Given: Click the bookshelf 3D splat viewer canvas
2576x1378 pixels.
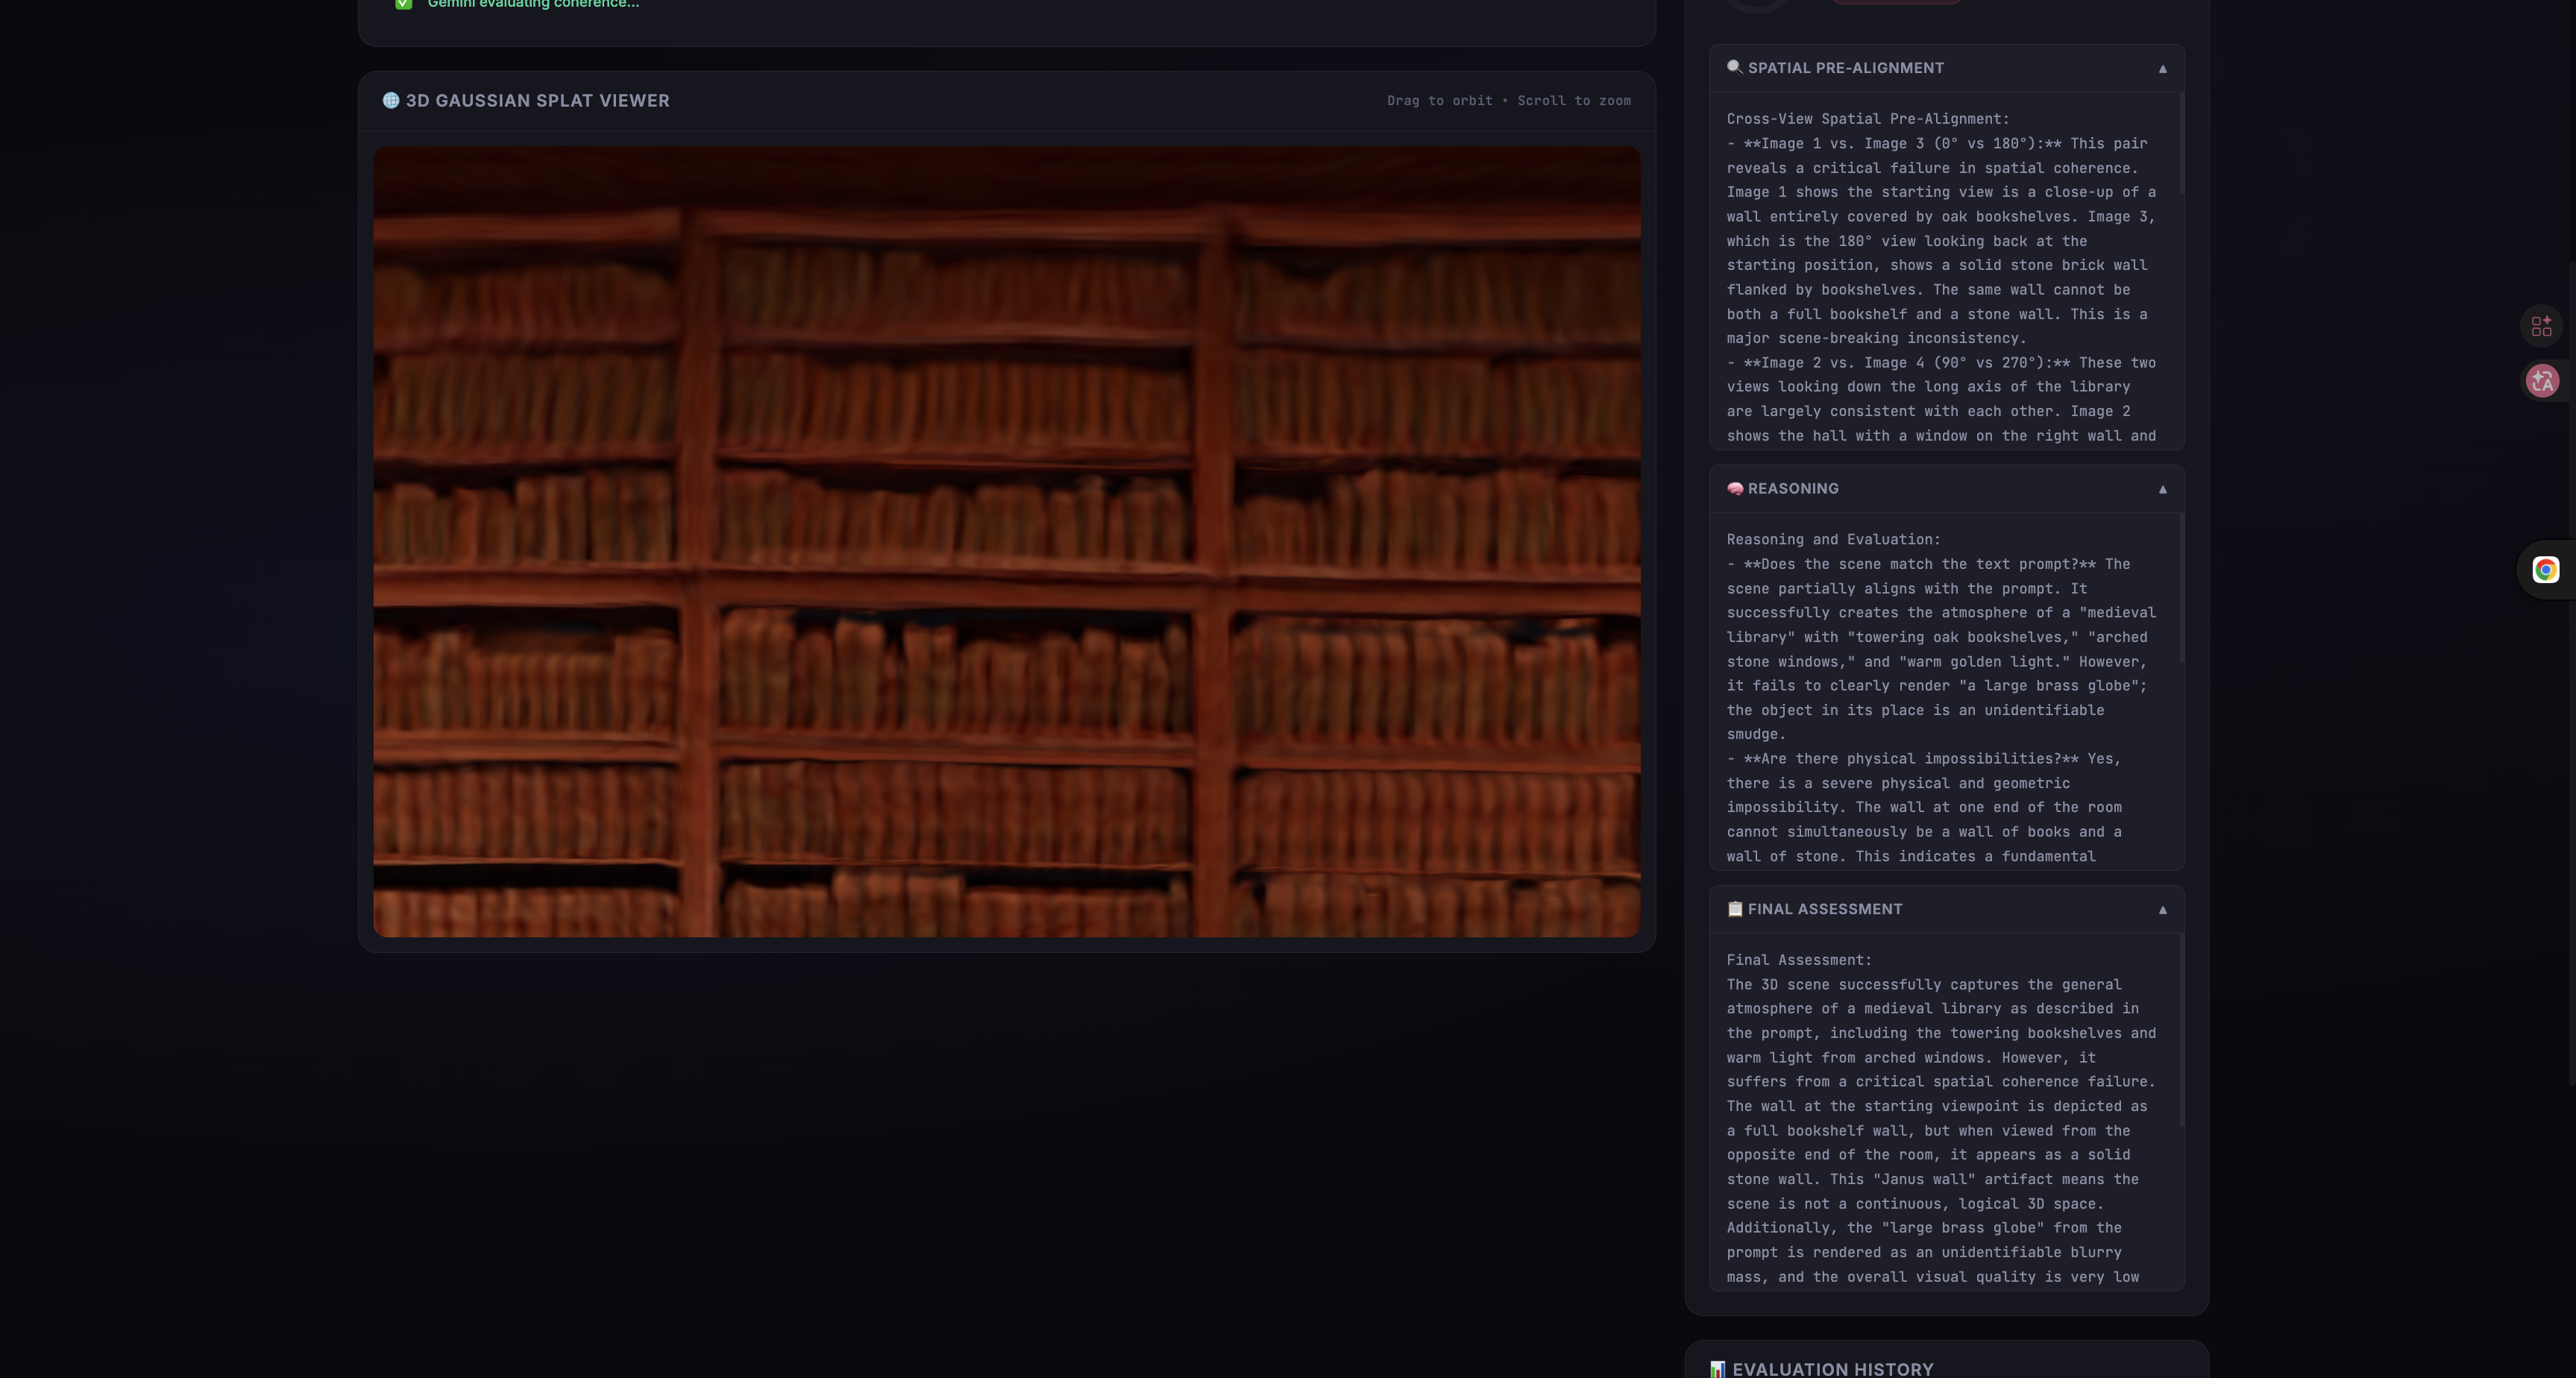Looking at the screenshot, I should pos(1006,541).
